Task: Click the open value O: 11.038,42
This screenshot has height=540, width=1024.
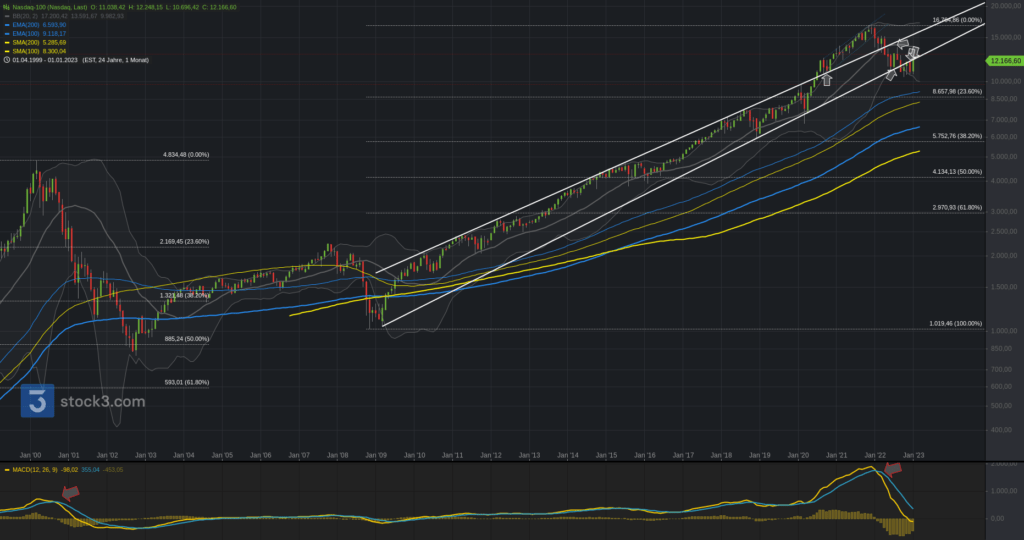Action: [108, 7]
